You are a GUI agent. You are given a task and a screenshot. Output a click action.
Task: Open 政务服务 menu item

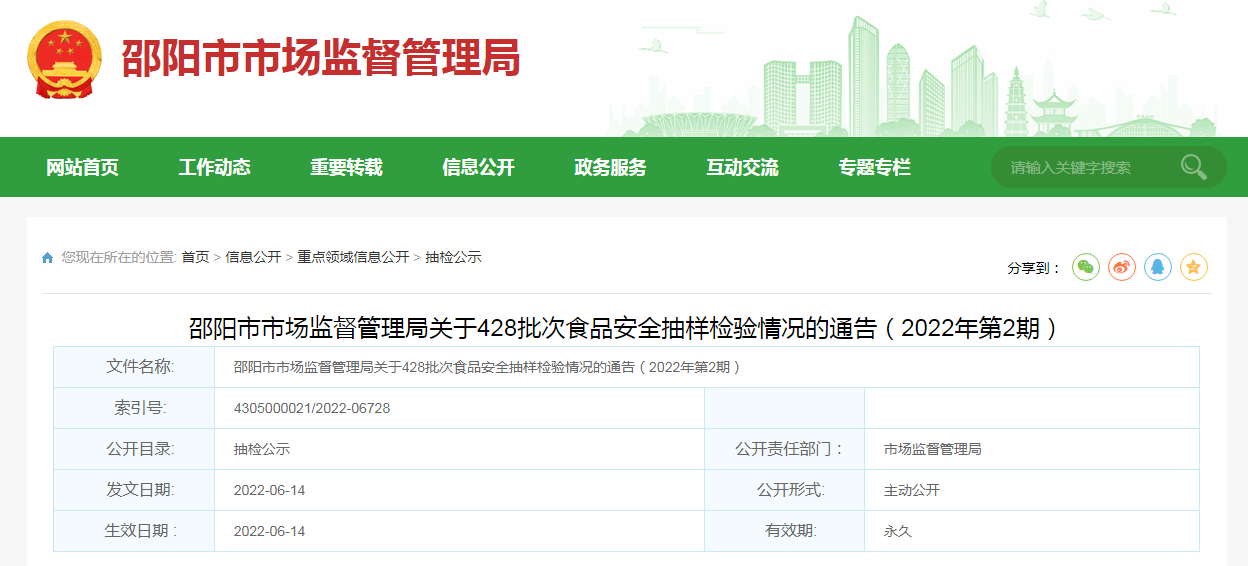[x=610, y=167]
